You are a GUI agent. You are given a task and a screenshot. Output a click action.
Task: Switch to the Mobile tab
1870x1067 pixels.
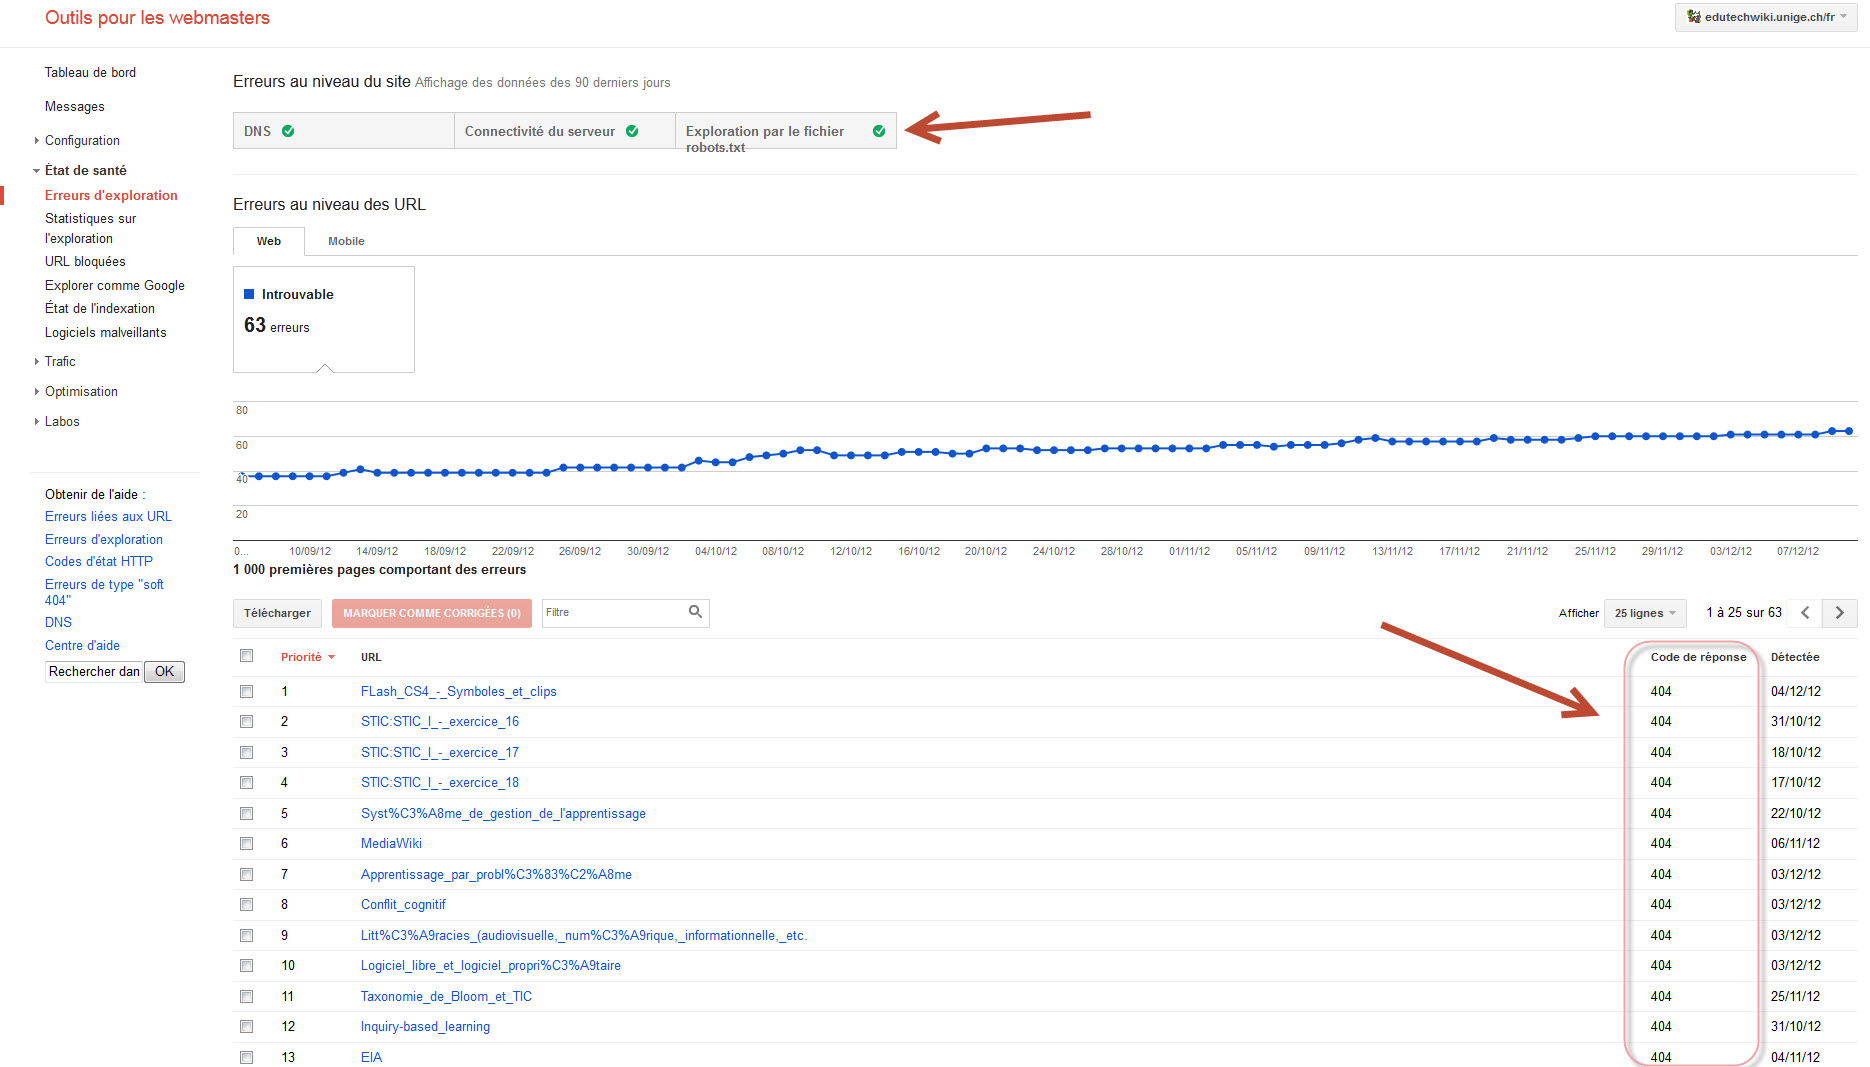click(346, 241)
